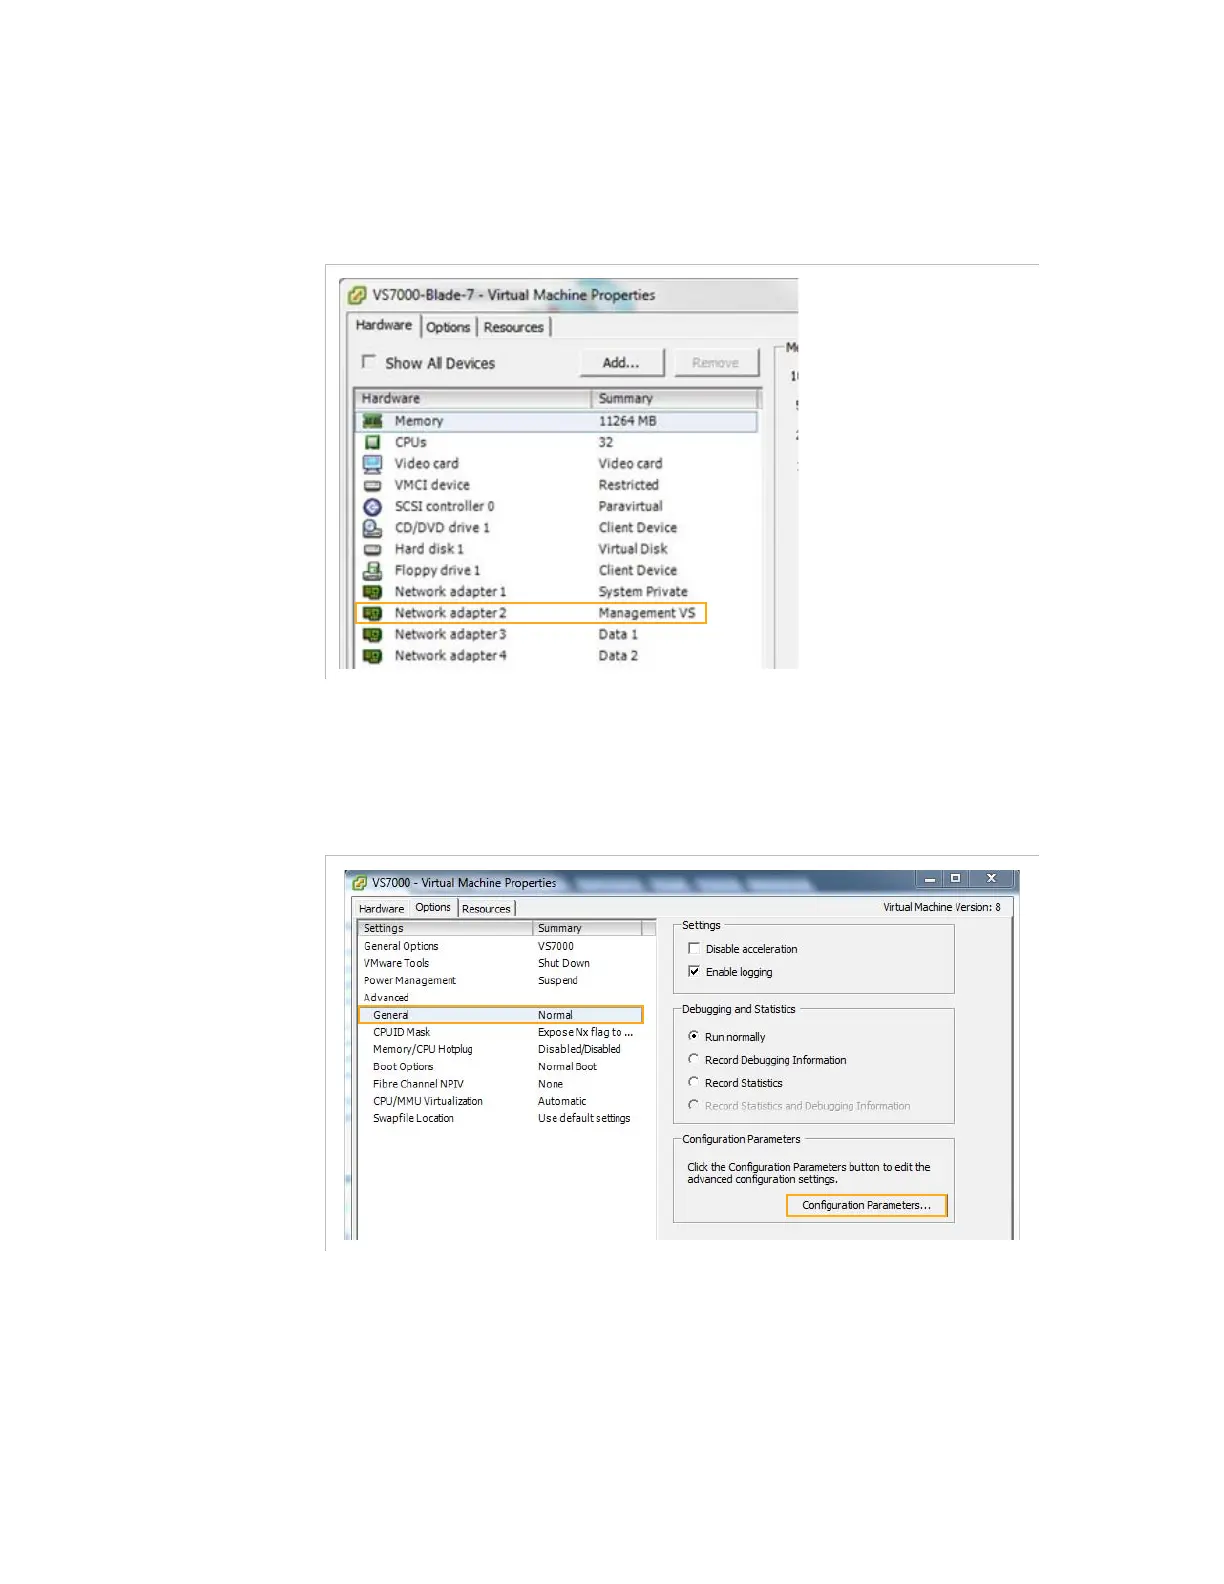Click the VS7000 window title icon

click(x=360, y=883)
